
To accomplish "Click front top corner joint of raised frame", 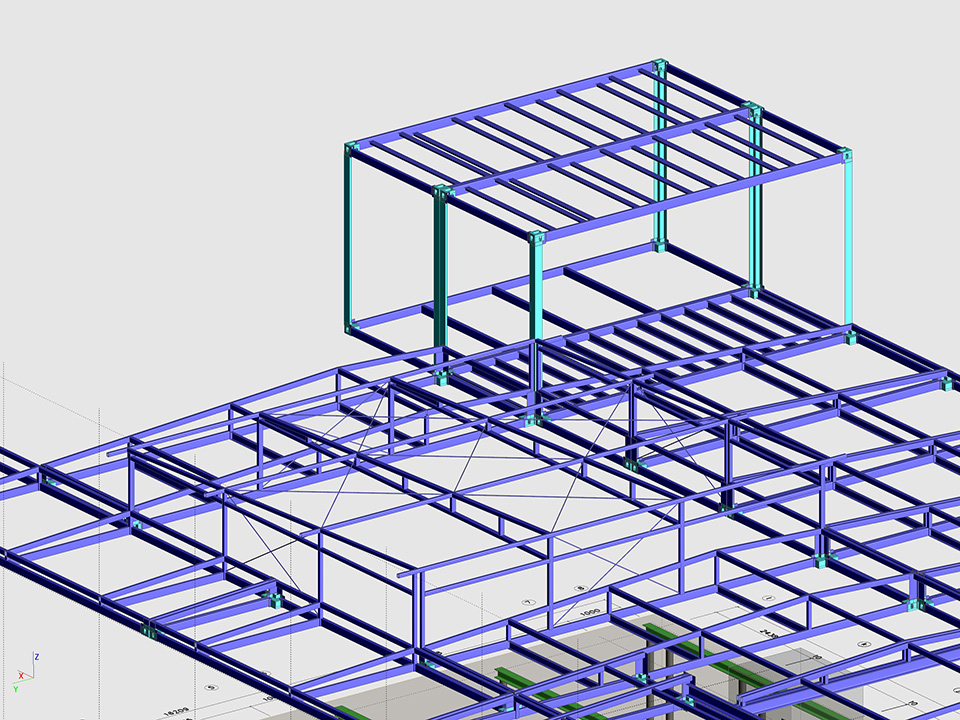I will [x=537, y=239].
